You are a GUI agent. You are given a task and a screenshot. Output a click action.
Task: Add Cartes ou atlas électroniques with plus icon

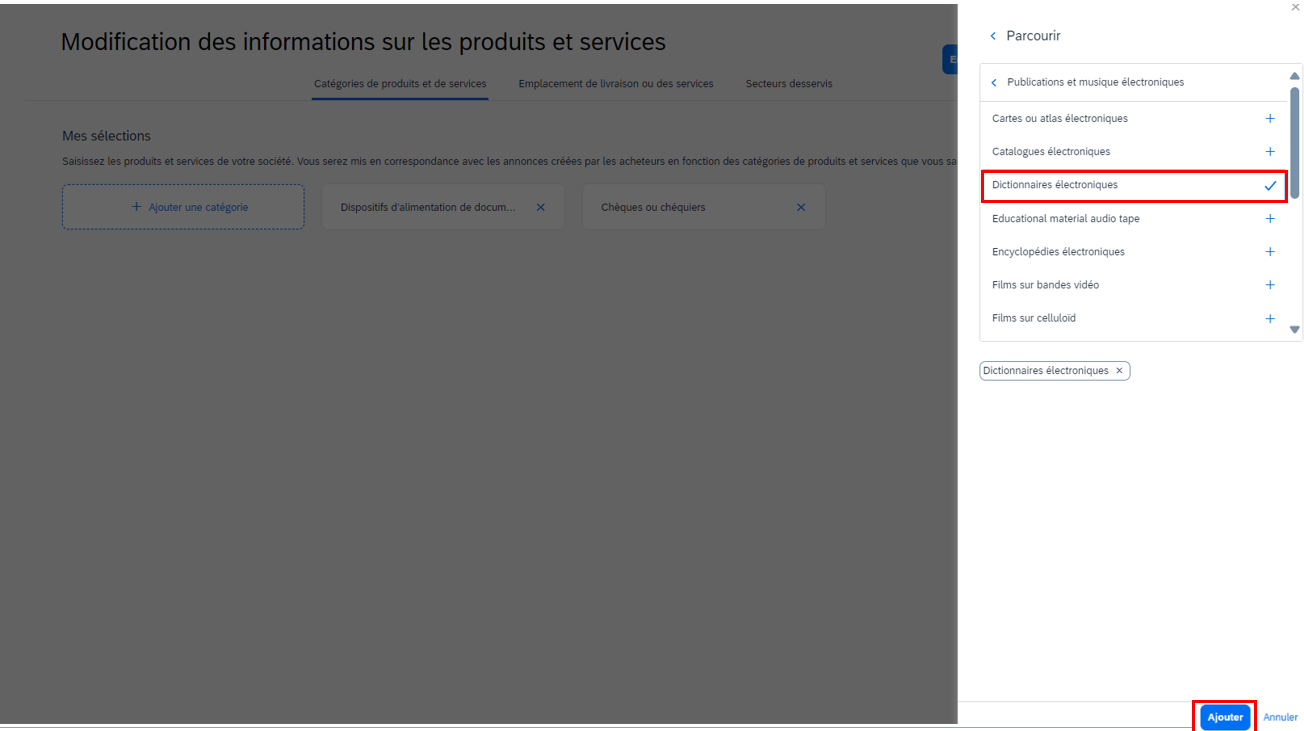(x=1270, y=118)
